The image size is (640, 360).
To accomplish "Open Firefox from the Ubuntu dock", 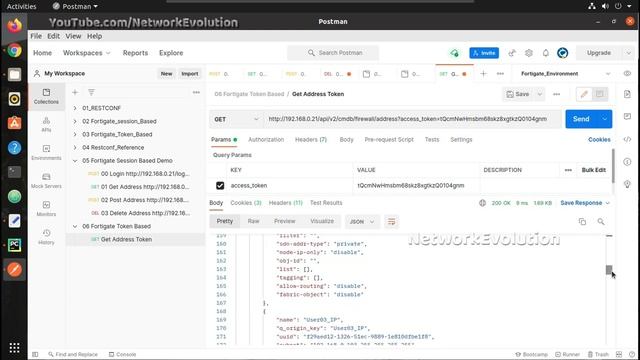I will pyautogui.click(x=14, y=26).
